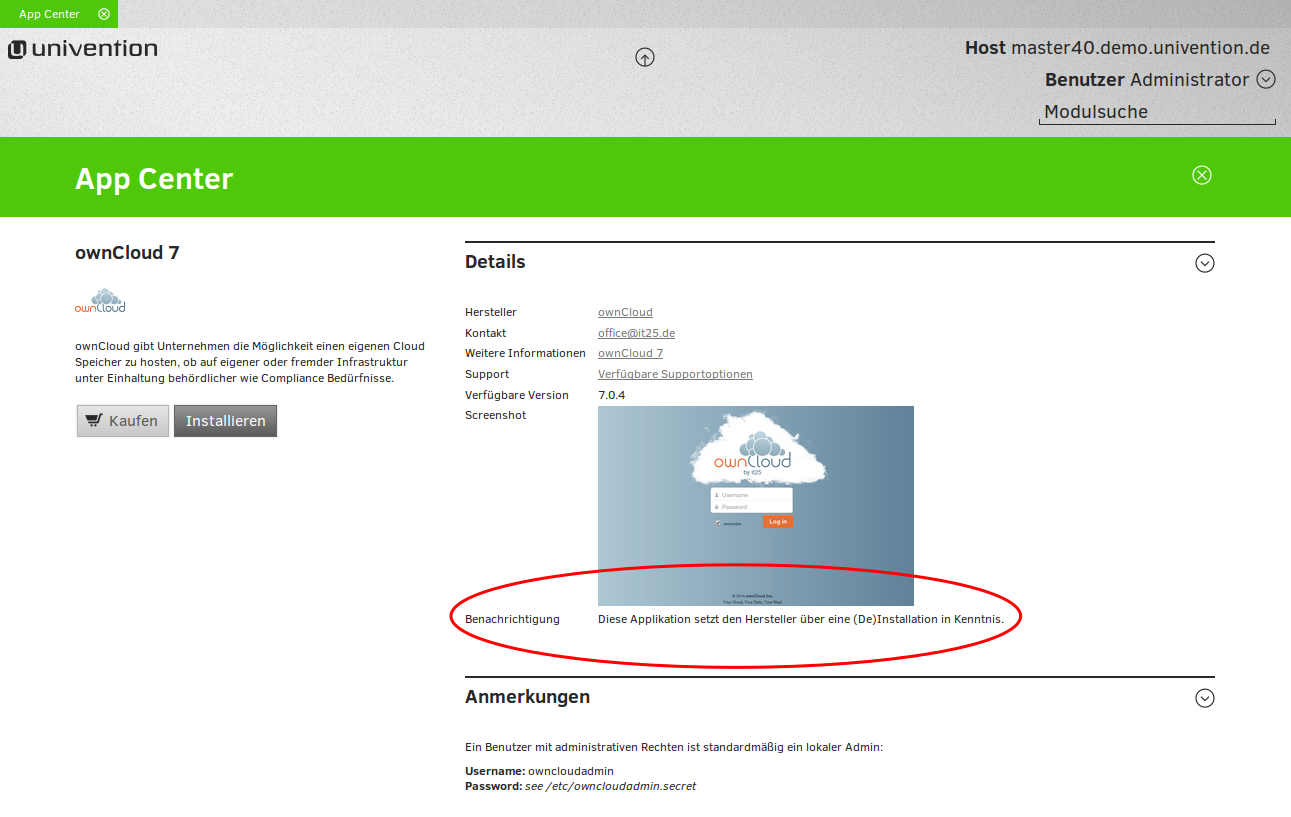Image resolution: width=1291 pixels, height=817 pixels.
Task: Open the Benutzer Administrator dropdown chevron
Action: 1266,79
